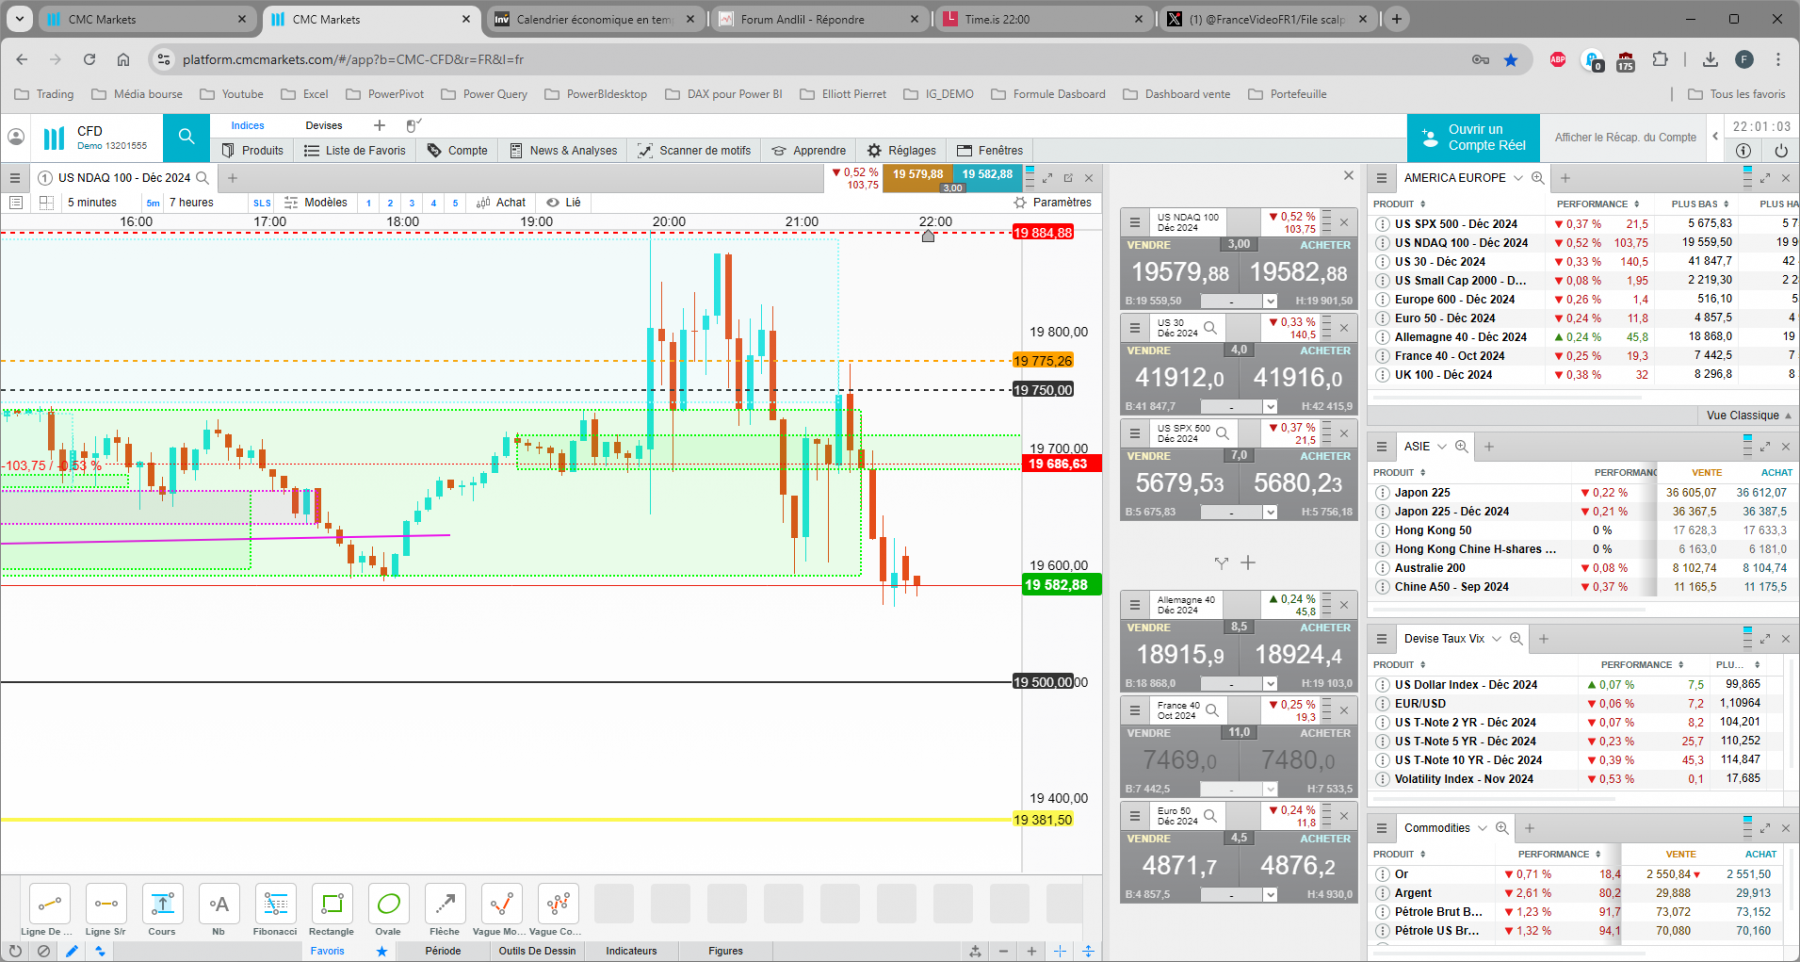
Task: Select the Rectangle drawing tool
Action: click(x=332, y=904)
